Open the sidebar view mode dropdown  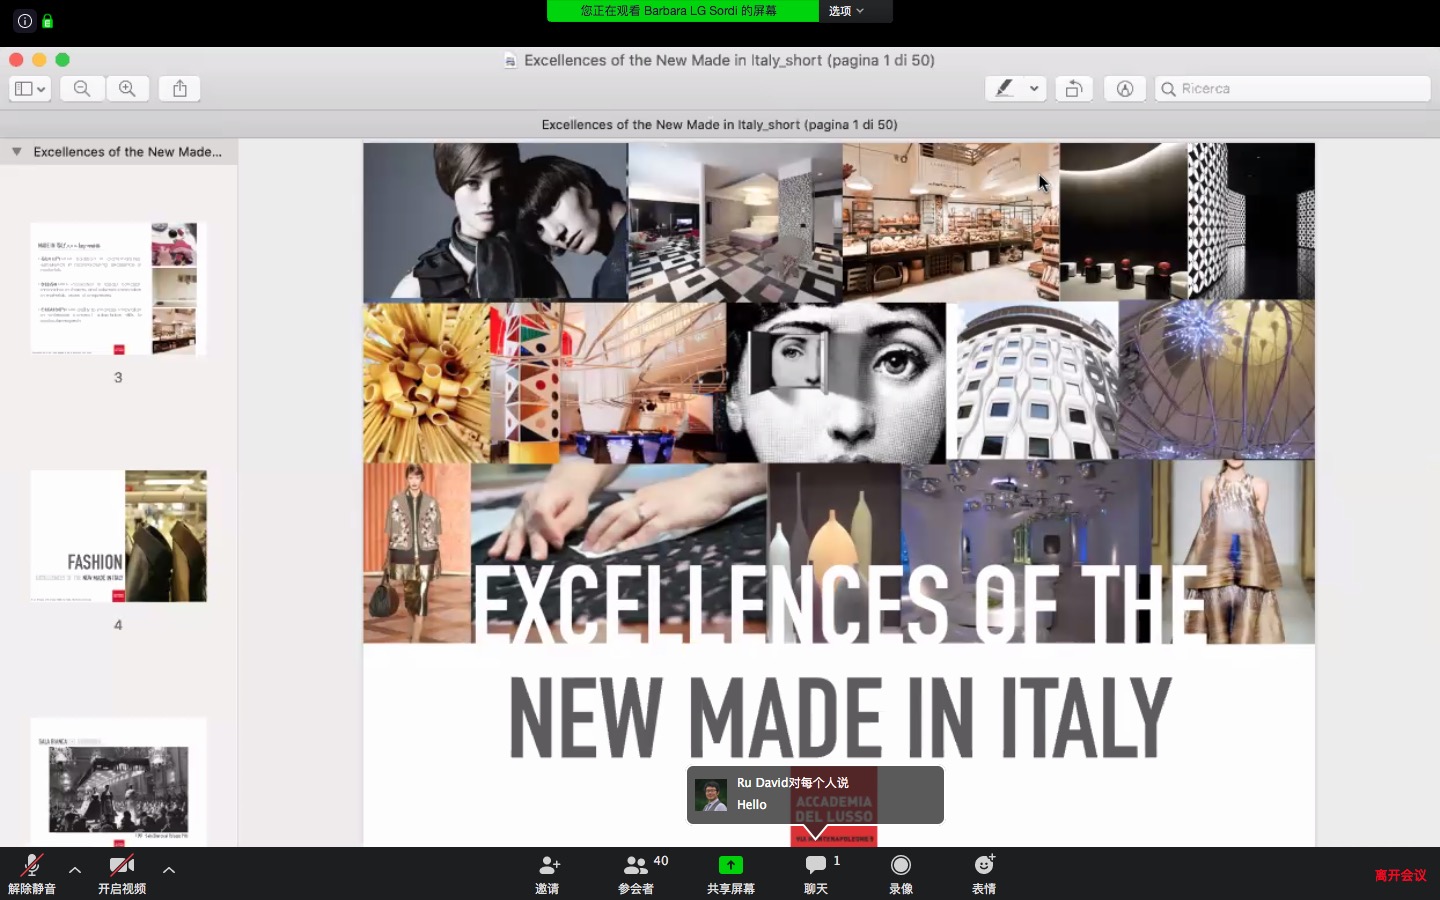pyautogui.click(x=30, y=89)
